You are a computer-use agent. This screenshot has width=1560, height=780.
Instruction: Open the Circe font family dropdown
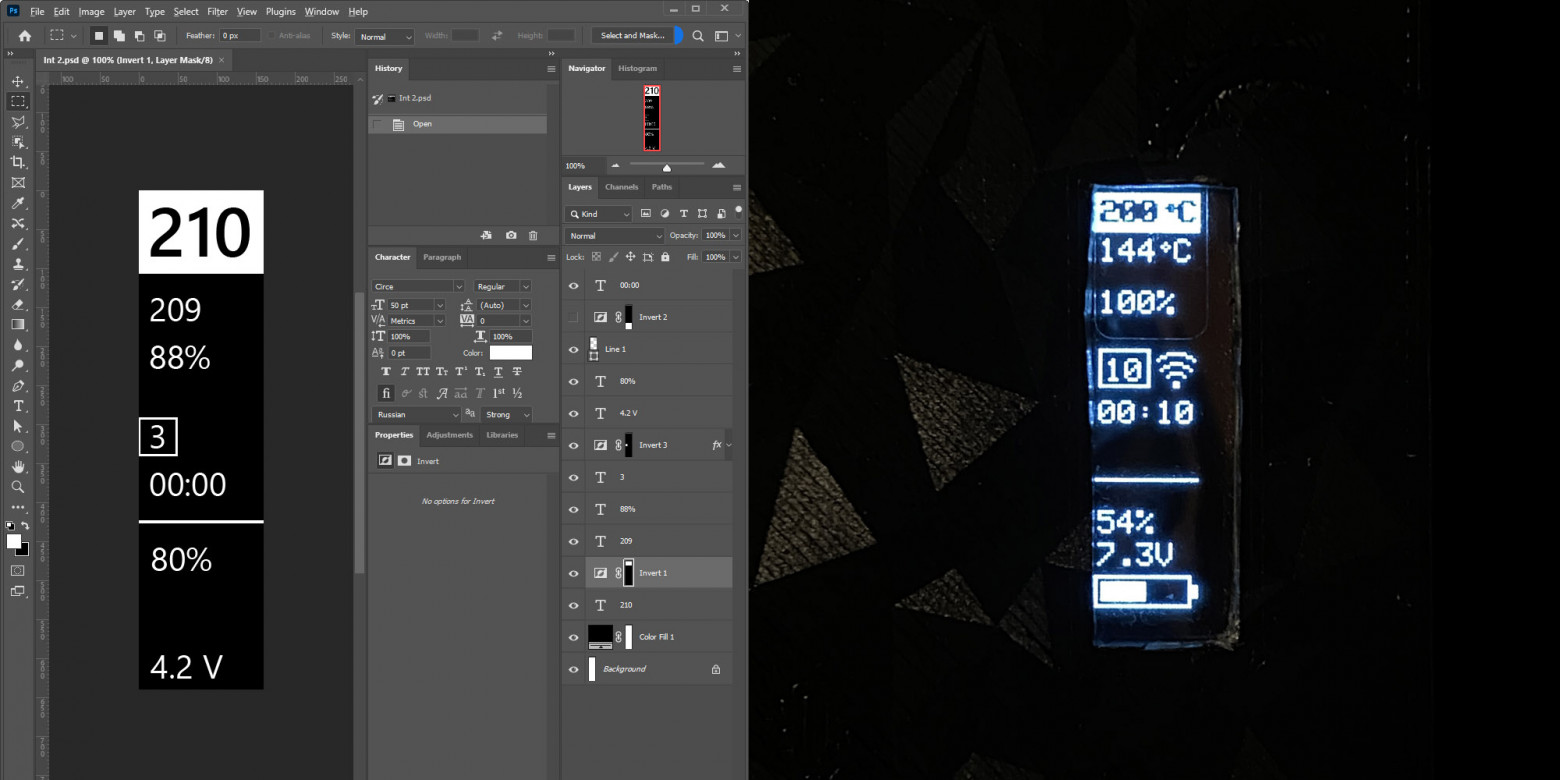pos(417,287)
